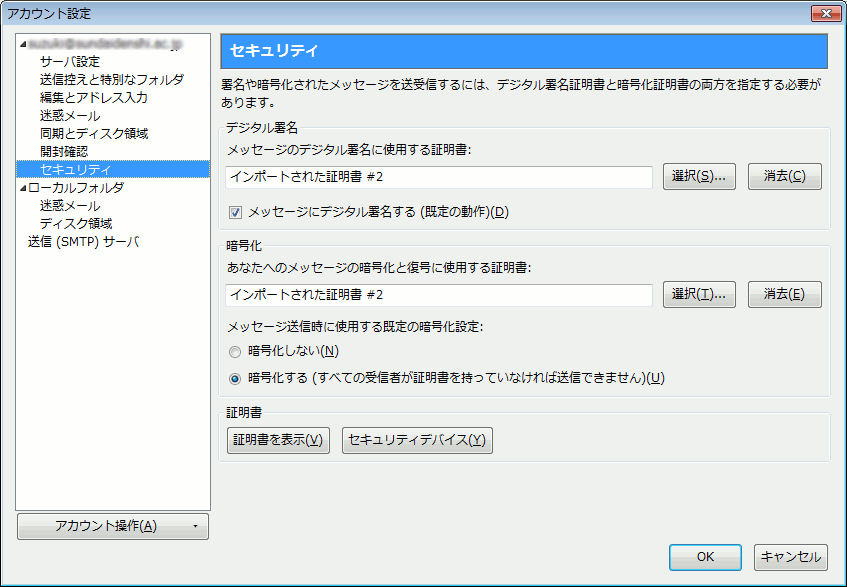Open the アカウント操作 dropdown menu
Image resolution: width=847 pixels, height=587 pixels.
[x=113, y=526]
